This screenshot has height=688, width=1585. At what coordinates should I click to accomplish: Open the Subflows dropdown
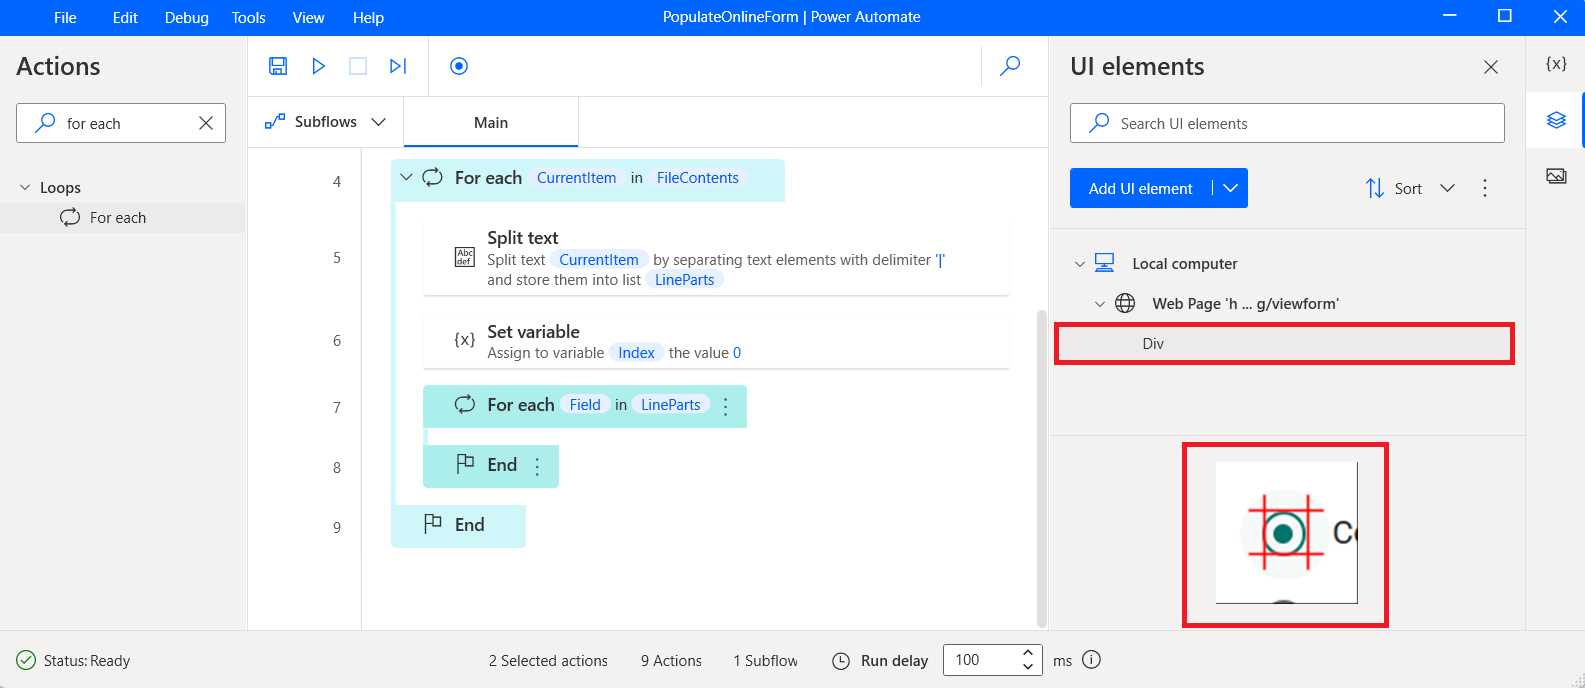point(325,122)
